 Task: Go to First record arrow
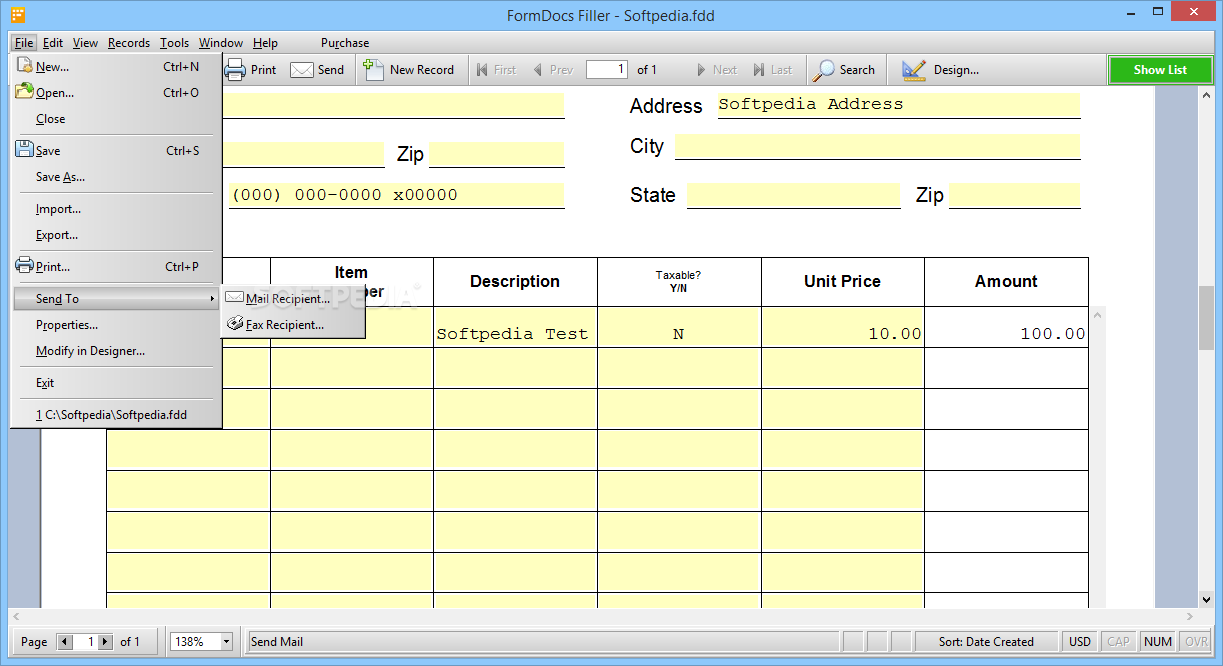pos(482,70)
